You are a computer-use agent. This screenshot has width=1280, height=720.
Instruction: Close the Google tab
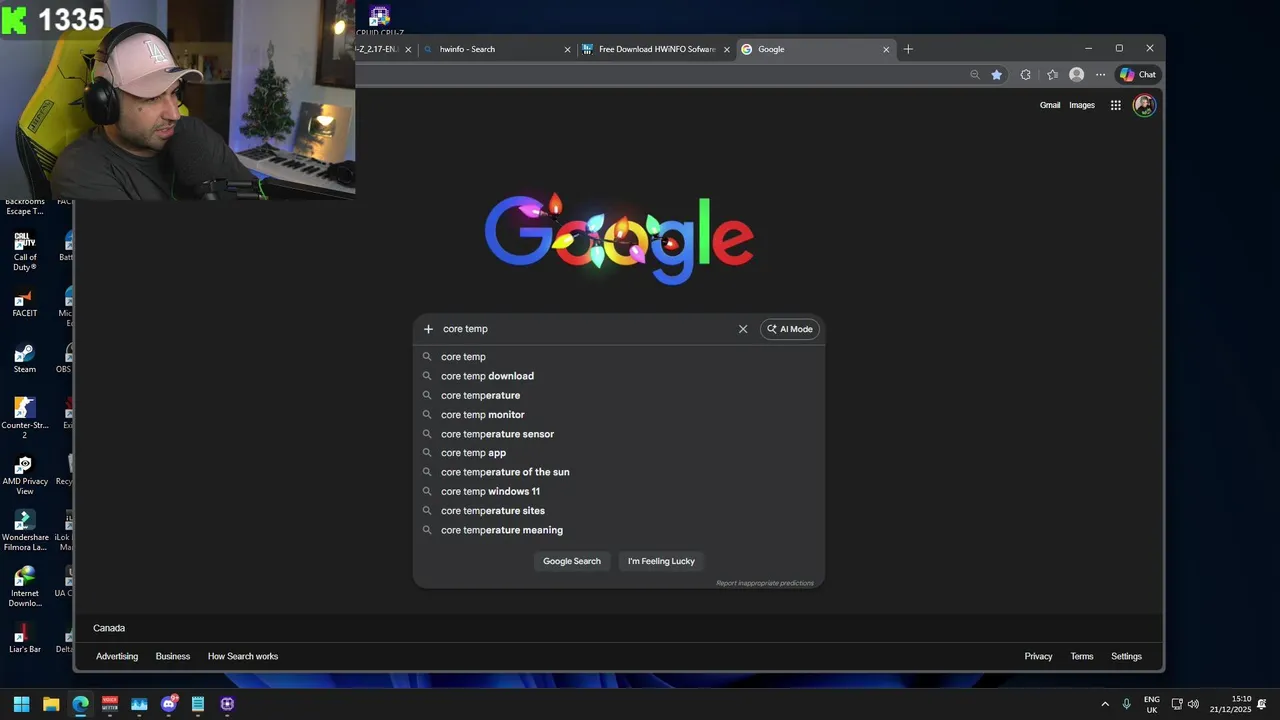pos(886,49)
